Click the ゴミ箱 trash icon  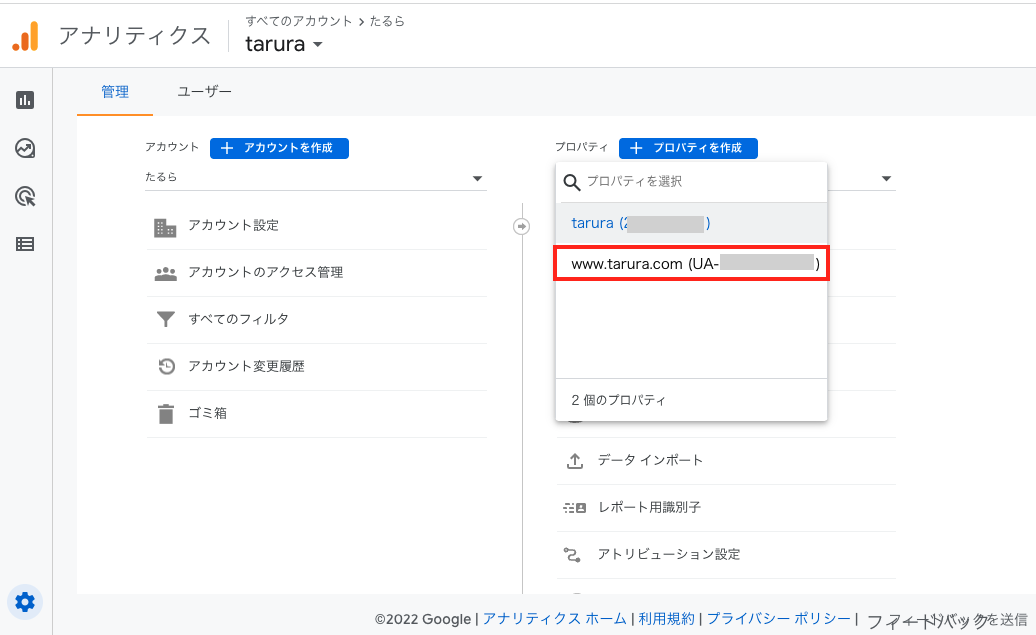click(x=166, y=414)
